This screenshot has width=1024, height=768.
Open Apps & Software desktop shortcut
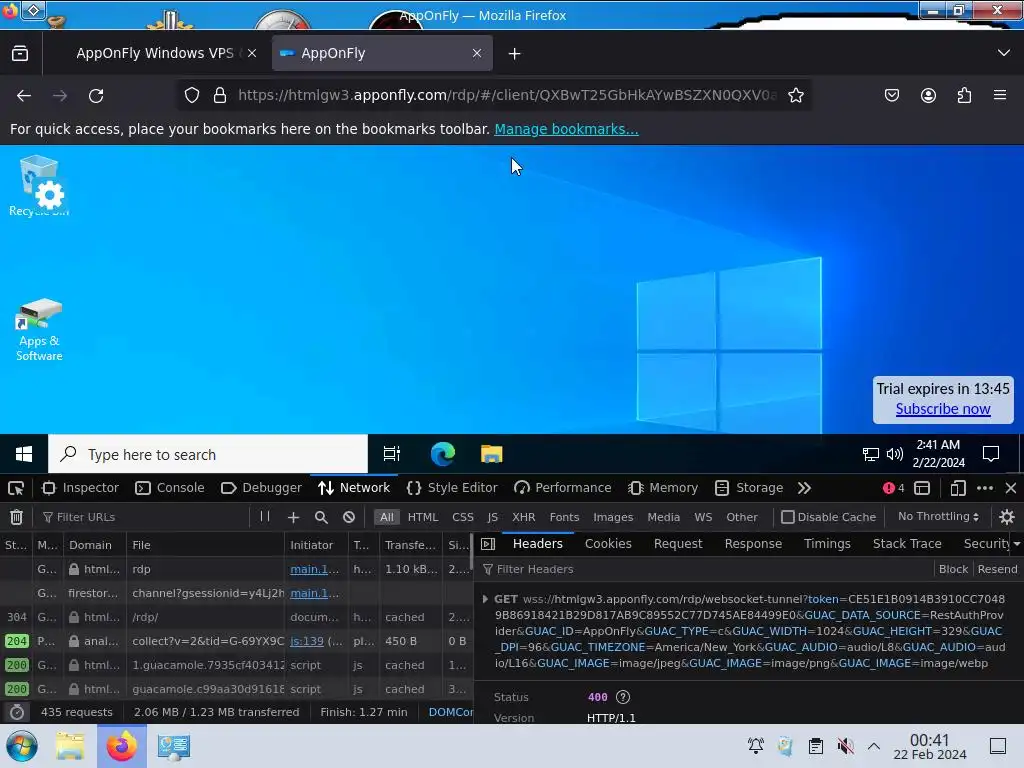click(39, 330)
